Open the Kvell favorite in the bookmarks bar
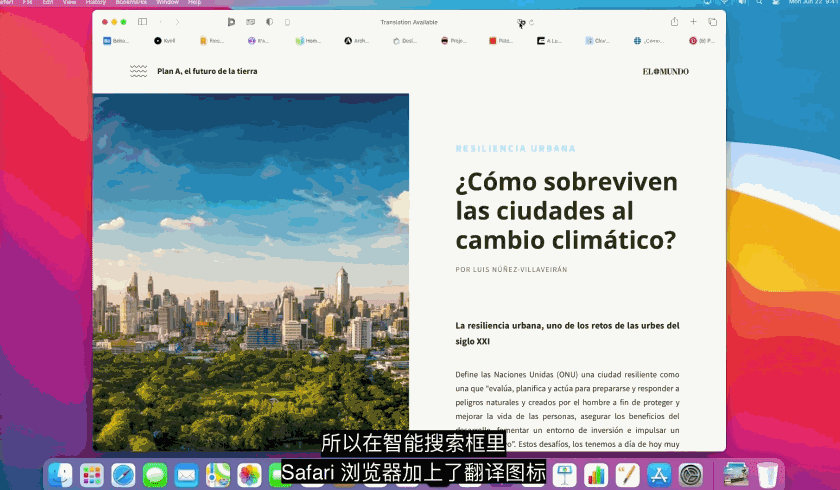The height and width of the screenshot is (490, 840). (x=164, y=41)
